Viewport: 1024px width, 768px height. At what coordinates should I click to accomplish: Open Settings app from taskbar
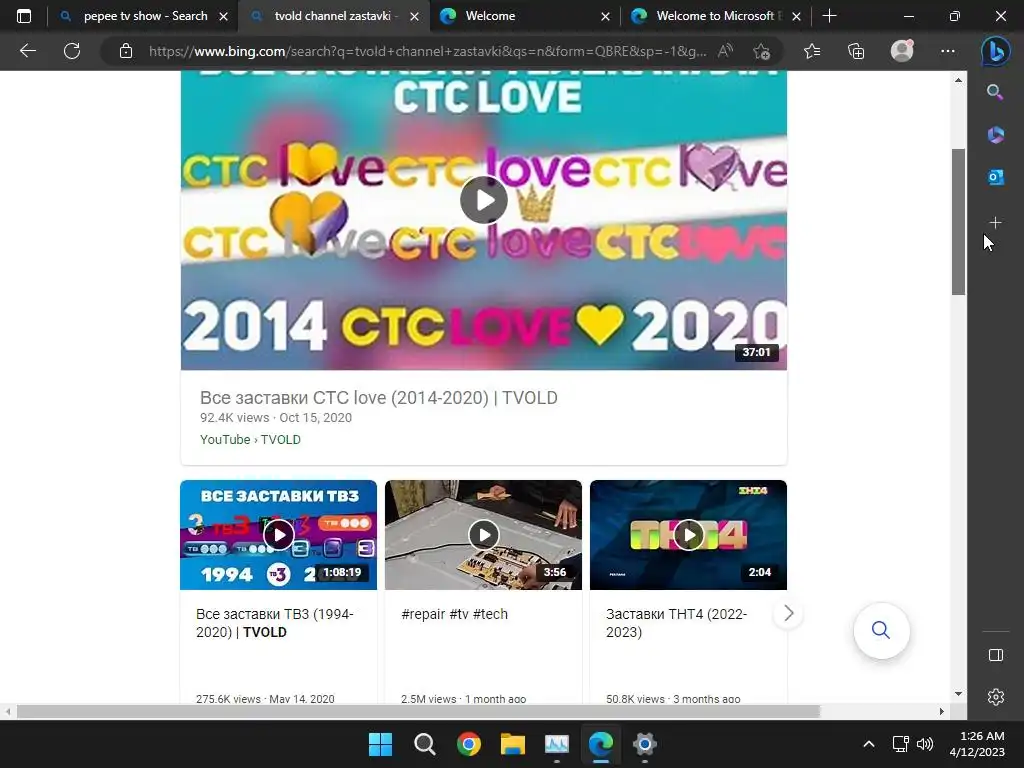point(645,744)
